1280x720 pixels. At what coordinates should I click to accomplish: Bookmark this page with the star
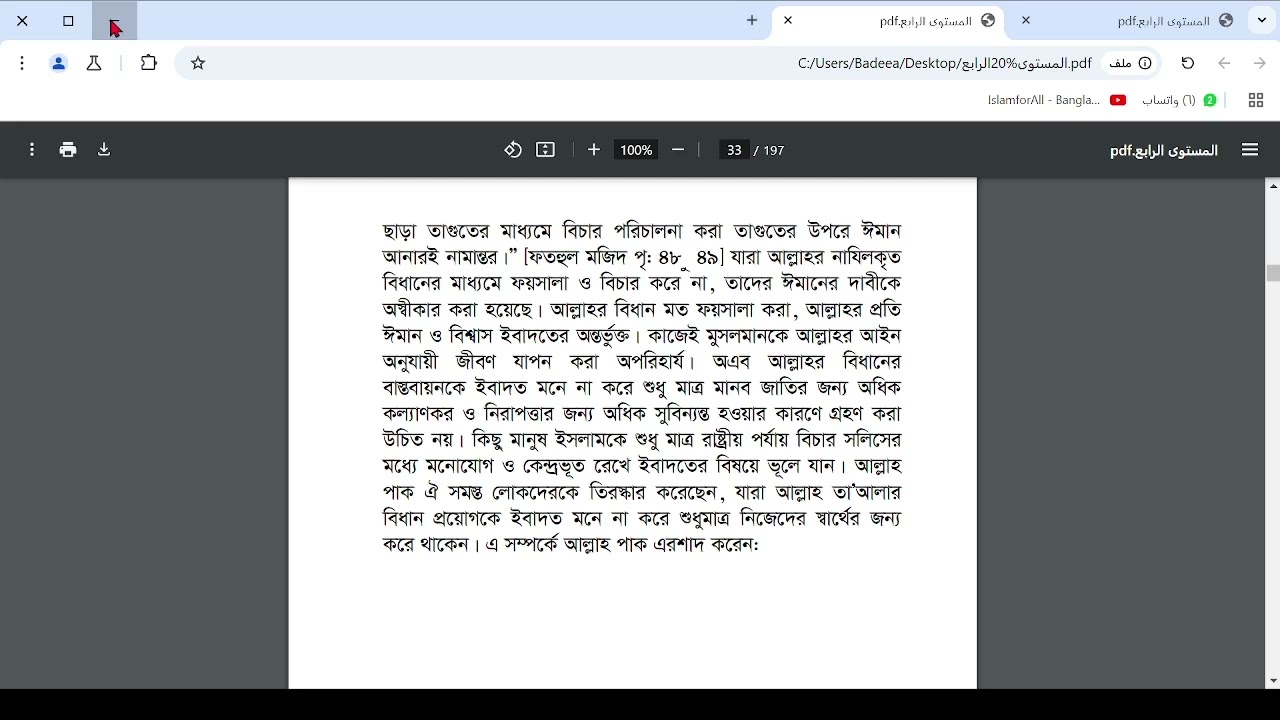pyautogui.click(x=198, y=63)
